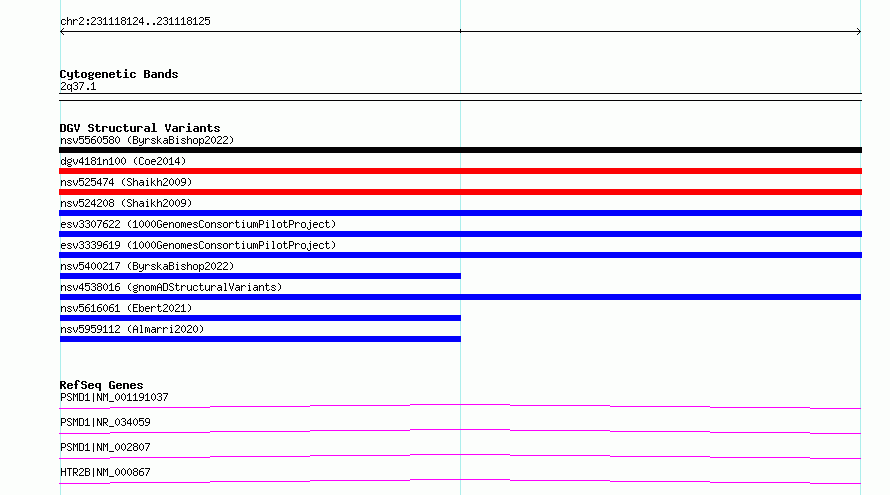Select the 2q37.1 band label
Viewport: 890px width, 495px height.
[x=78, y=86]
